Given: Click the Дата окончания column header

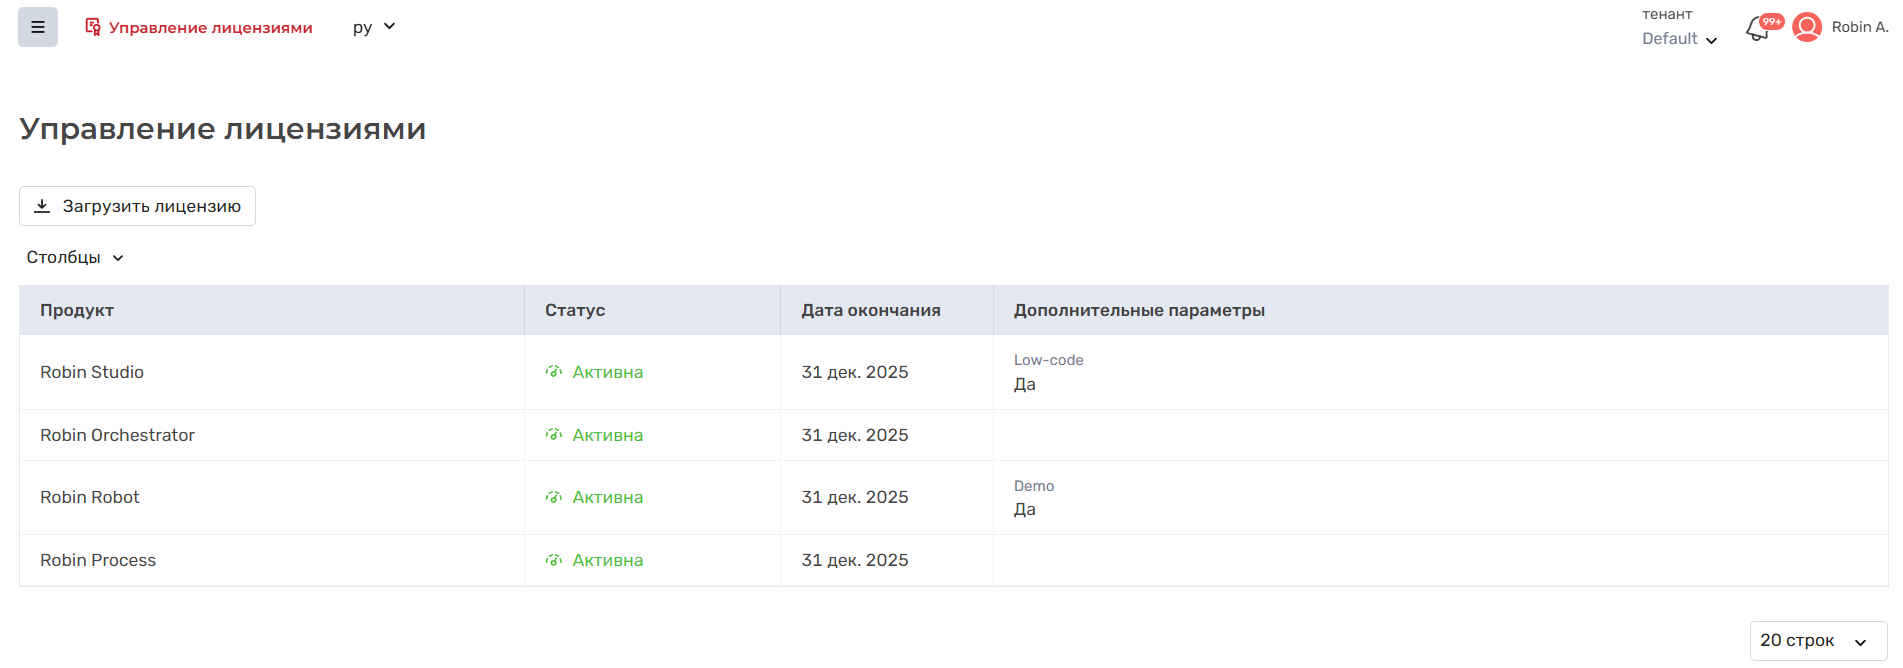Looking at the screenshot, I should click(870, 310).
